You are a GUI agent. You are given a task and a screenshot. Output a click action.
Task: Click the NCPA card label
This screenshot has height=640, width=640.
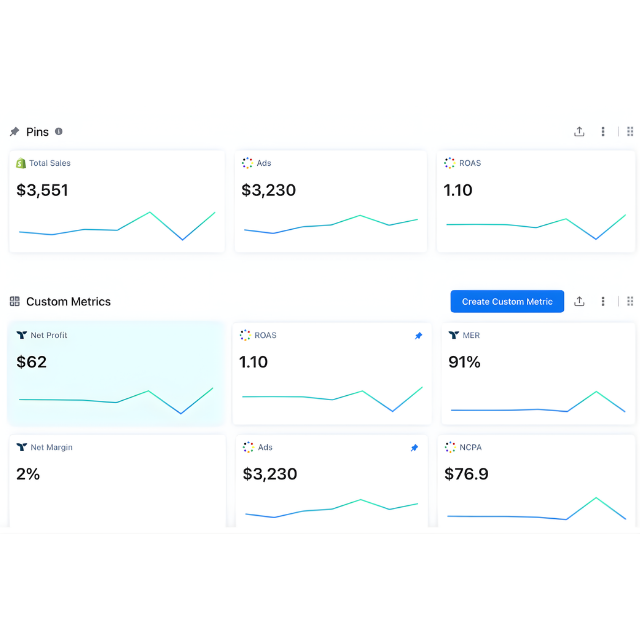pyautogui.click(x=471, y=447)
